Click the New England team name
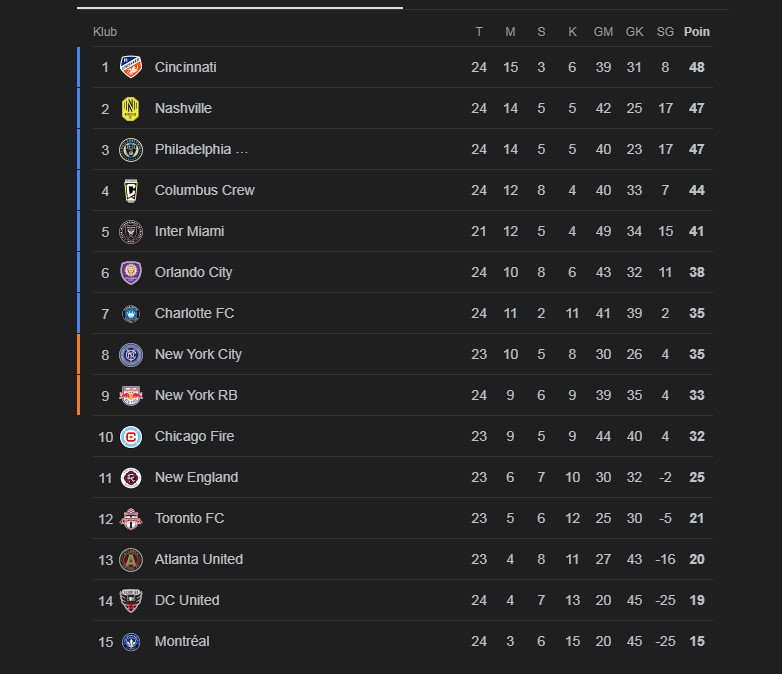The image size is (782, 674). 196,477
